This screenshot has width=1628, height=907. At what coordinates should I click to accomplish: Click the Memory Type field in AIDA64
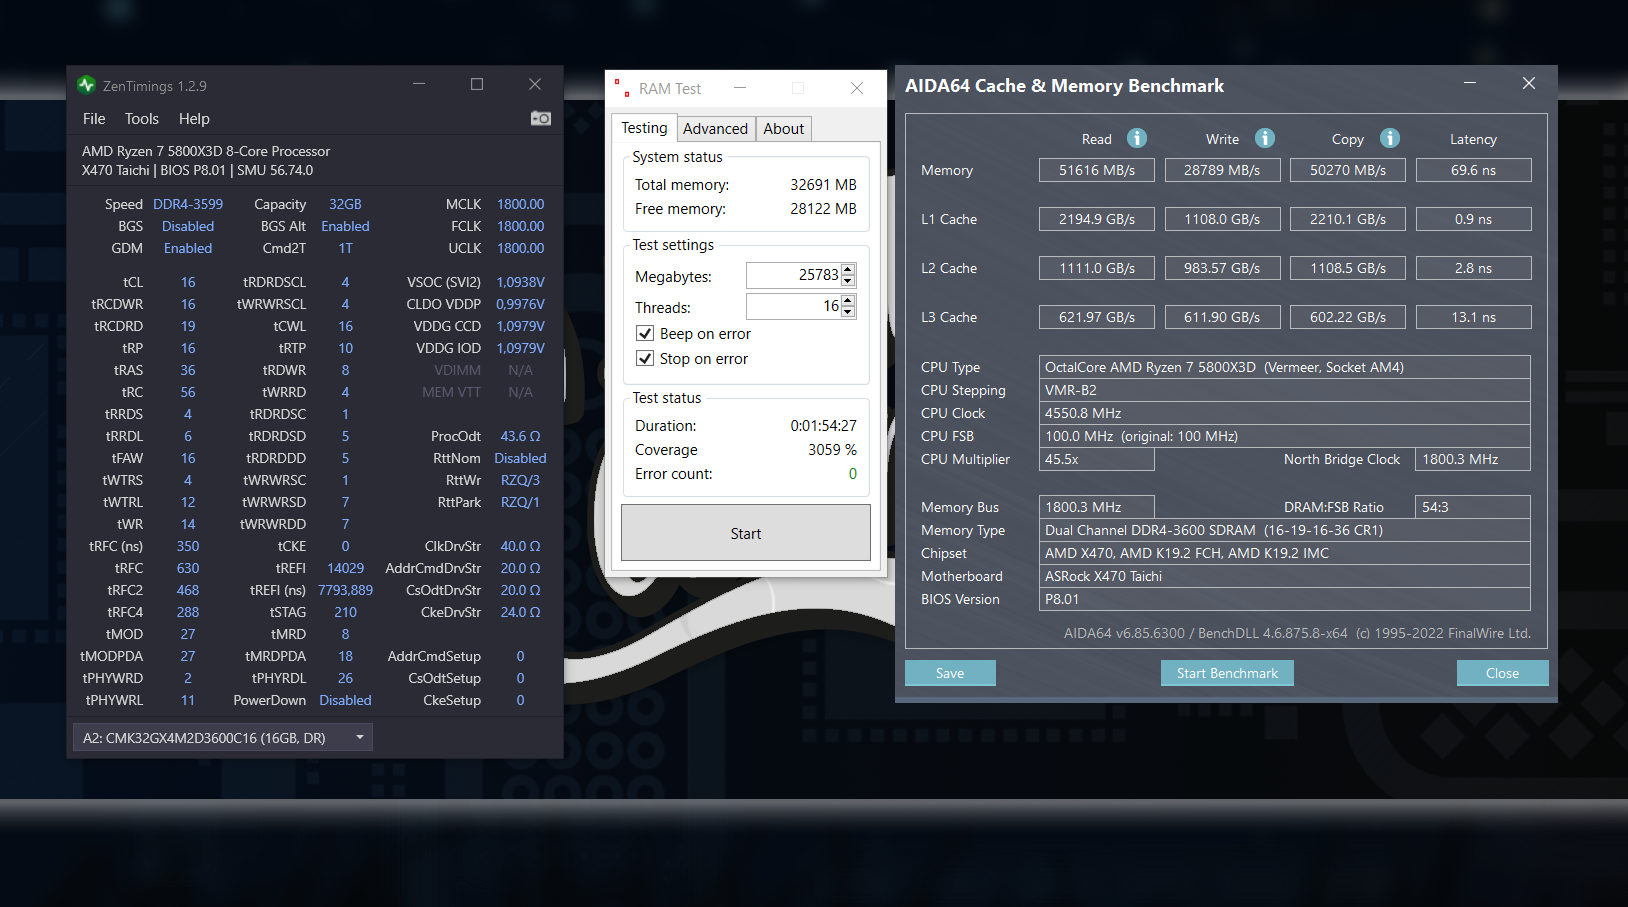pos(1285,530)
